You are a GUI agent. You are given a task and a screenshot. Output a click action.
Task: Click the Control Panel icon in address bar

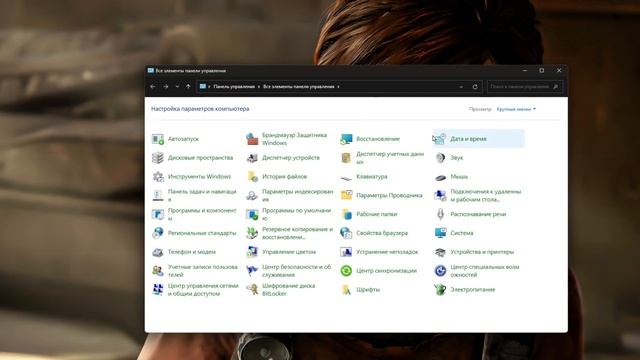click(203, 87)
